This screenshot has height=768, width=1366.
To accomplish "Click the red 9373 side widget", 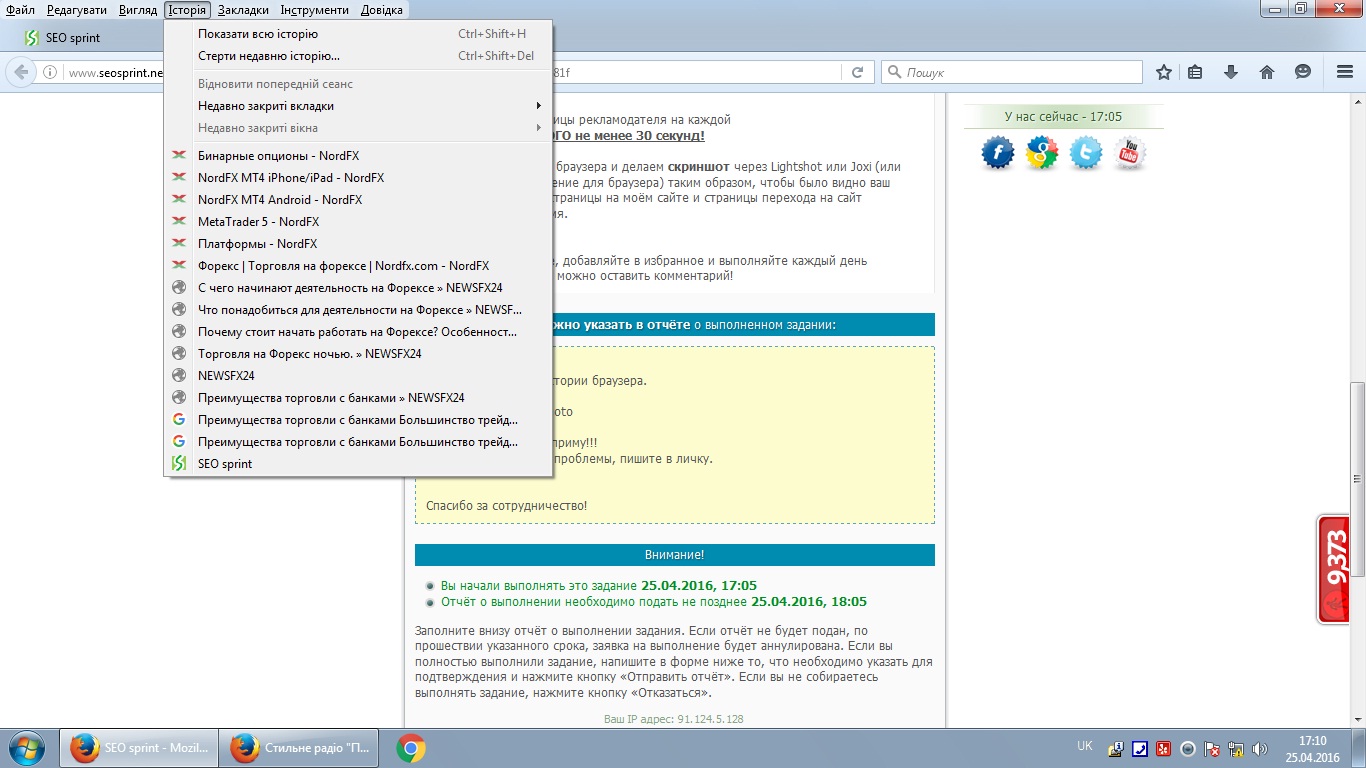I will (x=1333, y=570).
